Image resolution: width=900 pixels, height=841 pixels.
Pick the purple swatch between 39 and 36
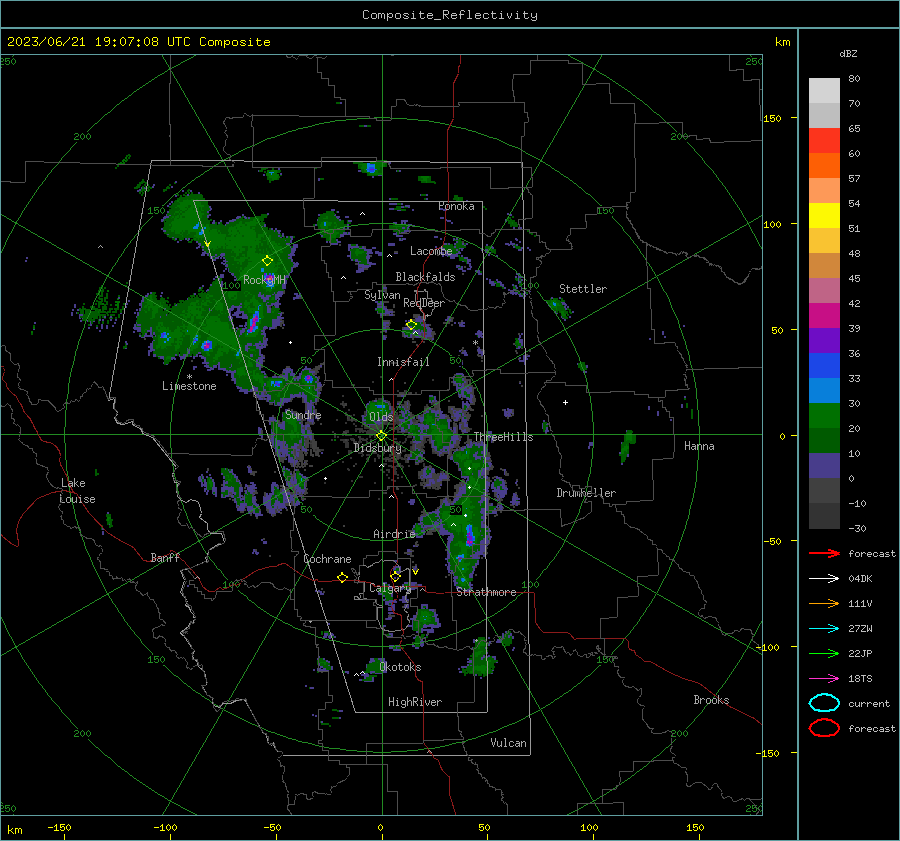(824, 341)
